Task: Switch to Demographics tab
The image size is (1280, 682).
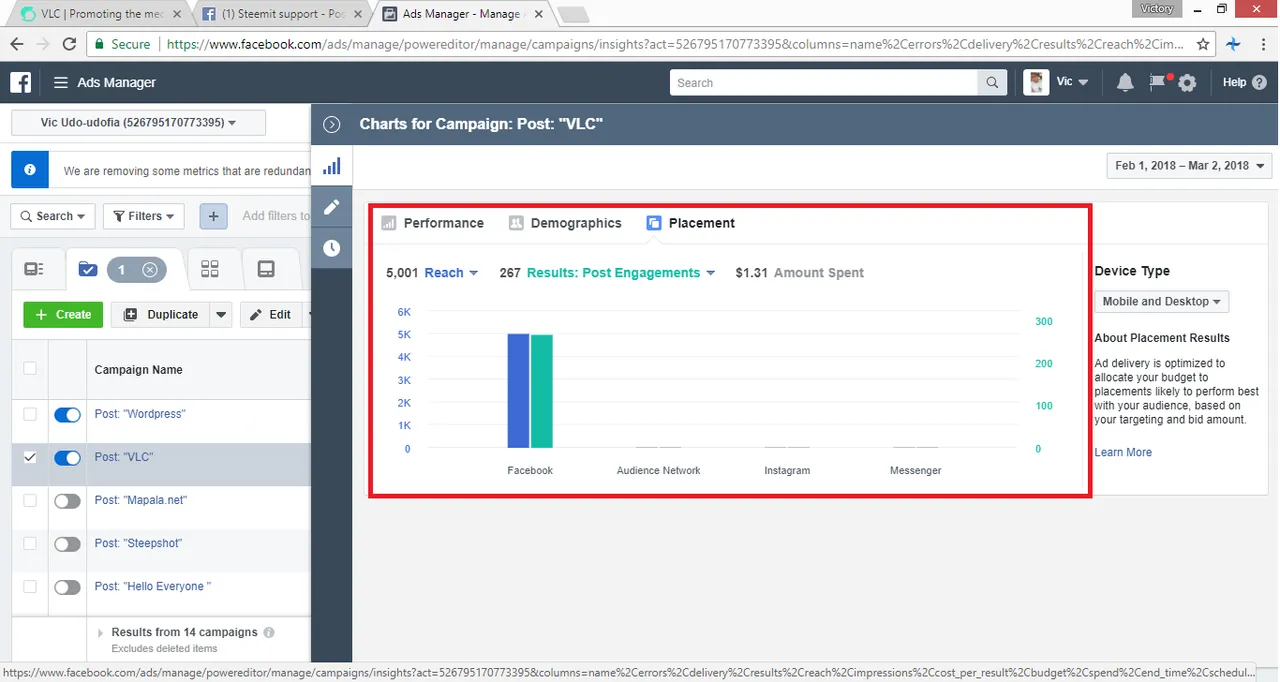Action: point(565,223)
